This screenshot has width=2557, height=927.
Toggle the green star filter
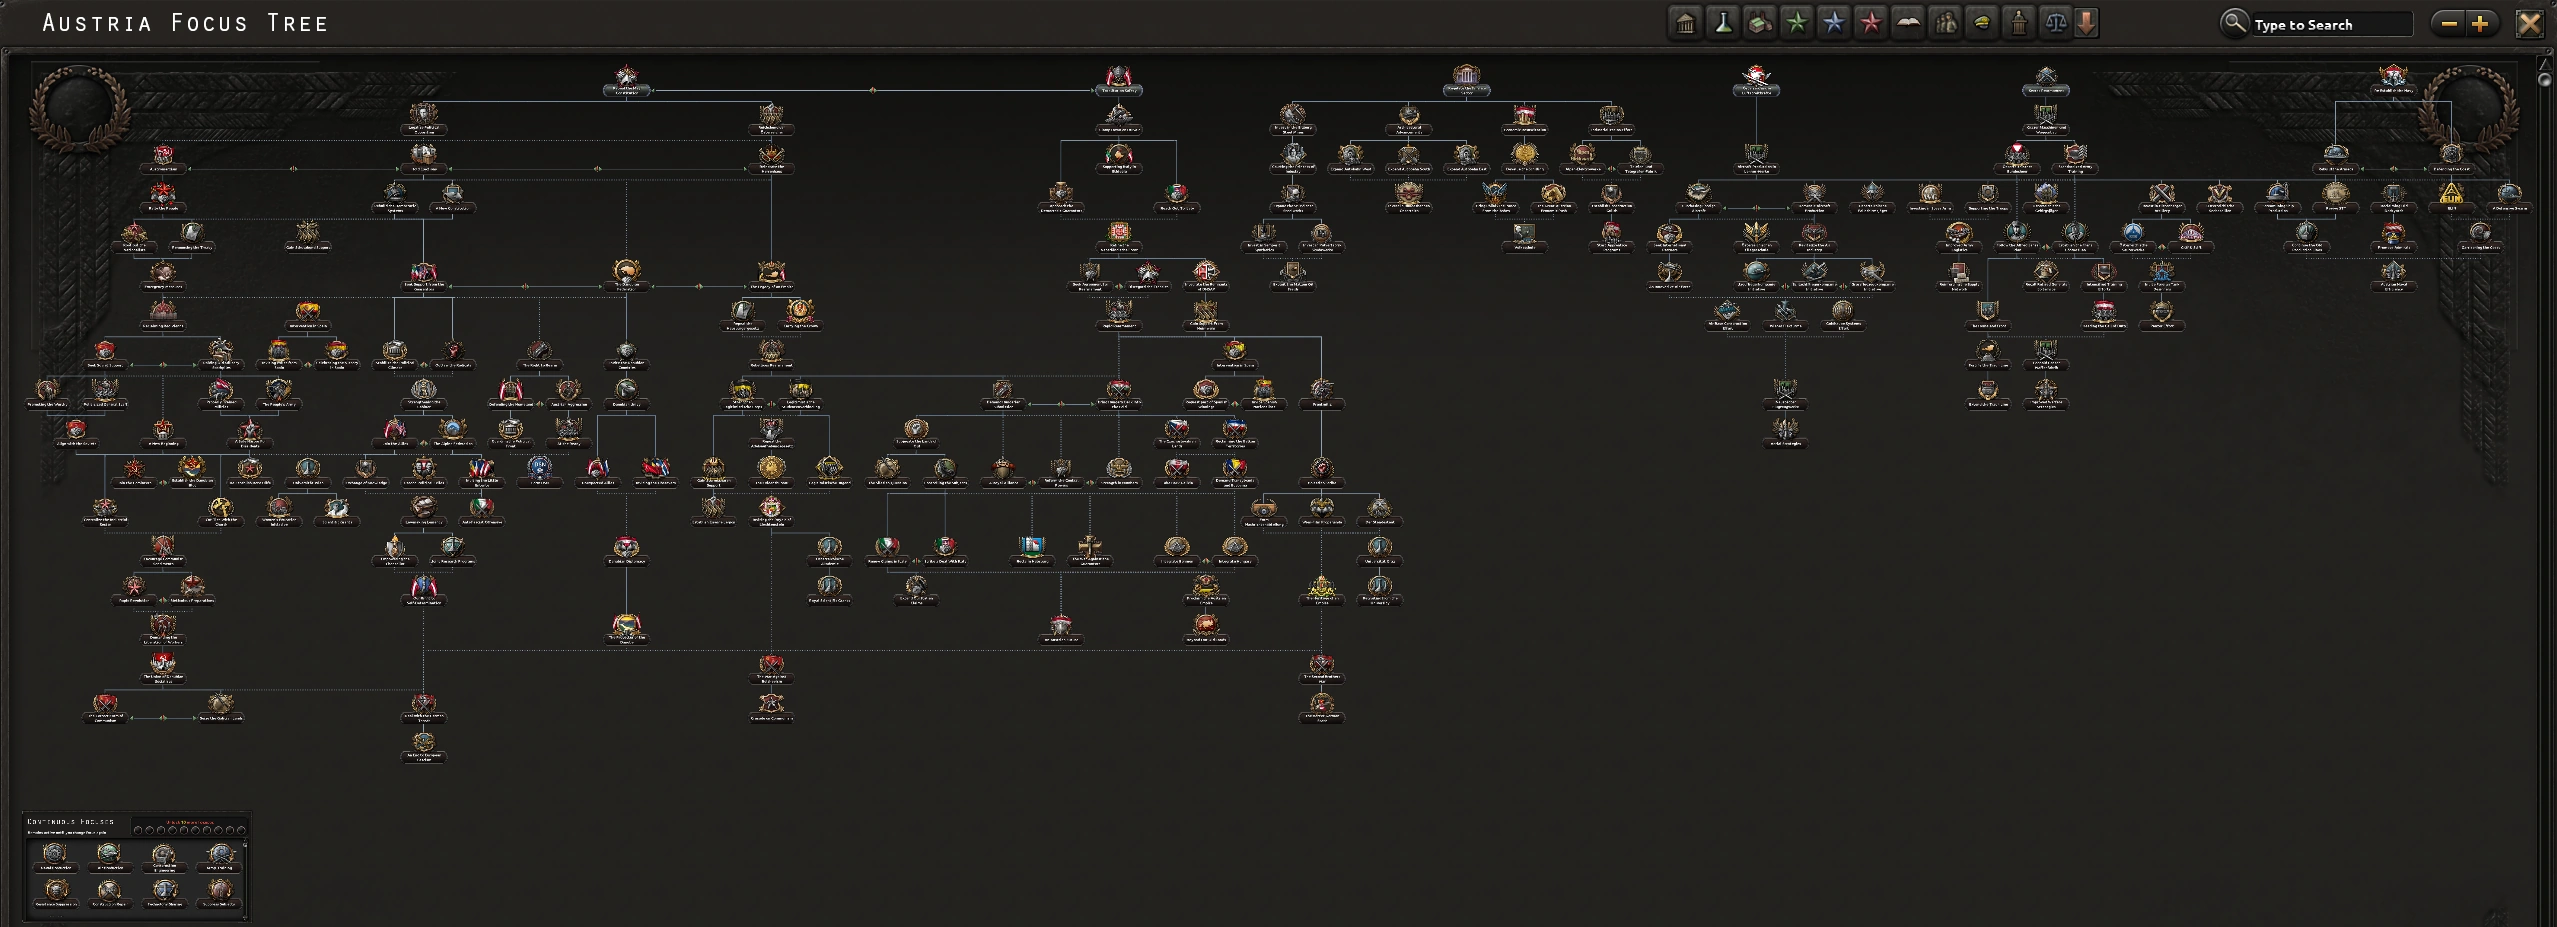coord(1797,23)
